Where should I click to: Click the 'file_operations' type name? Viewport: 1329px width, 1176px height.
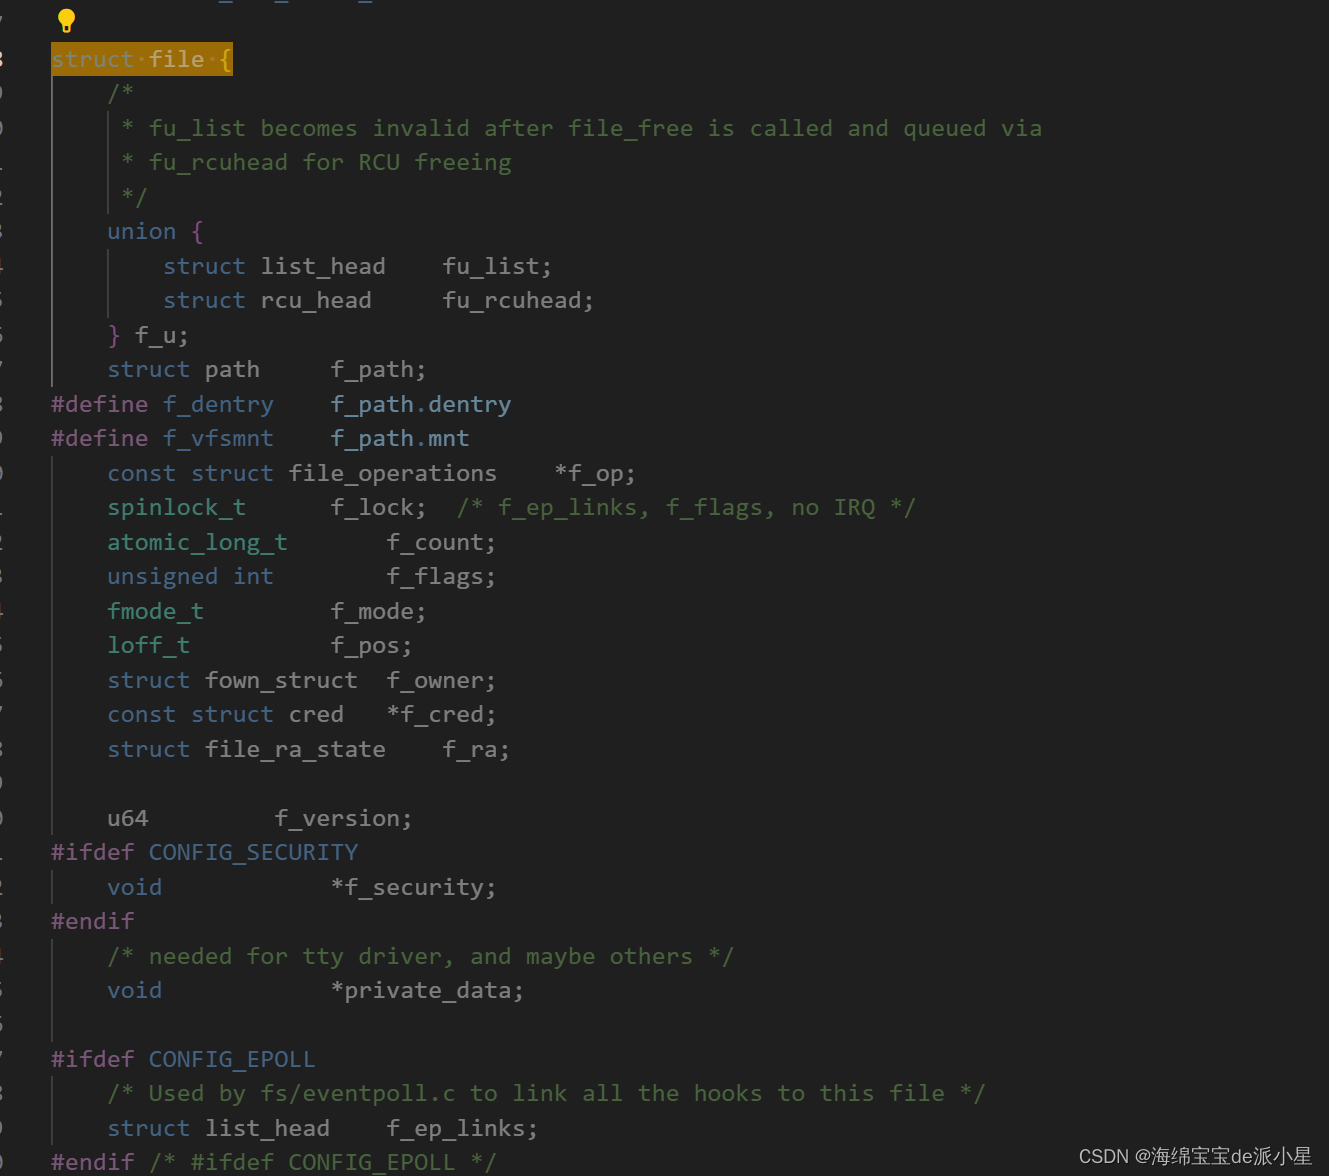(393, 473)
